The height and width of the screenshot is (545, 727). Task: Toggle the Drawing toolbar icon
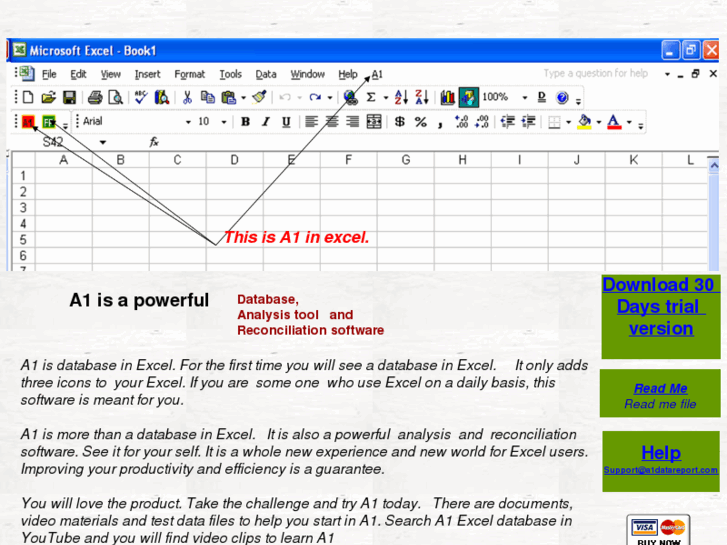(x=468, y=97)
